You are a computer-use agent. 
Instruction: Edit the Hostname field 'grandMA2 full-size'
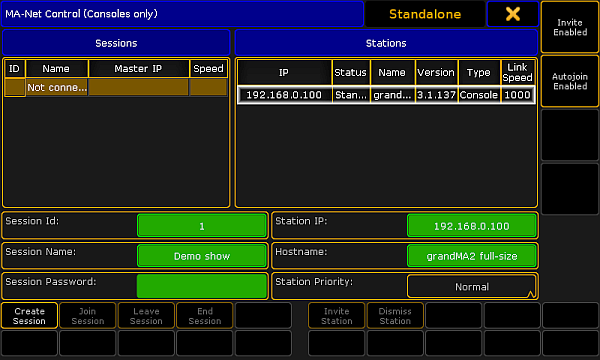pyautogui.click(x=471, y=256)
